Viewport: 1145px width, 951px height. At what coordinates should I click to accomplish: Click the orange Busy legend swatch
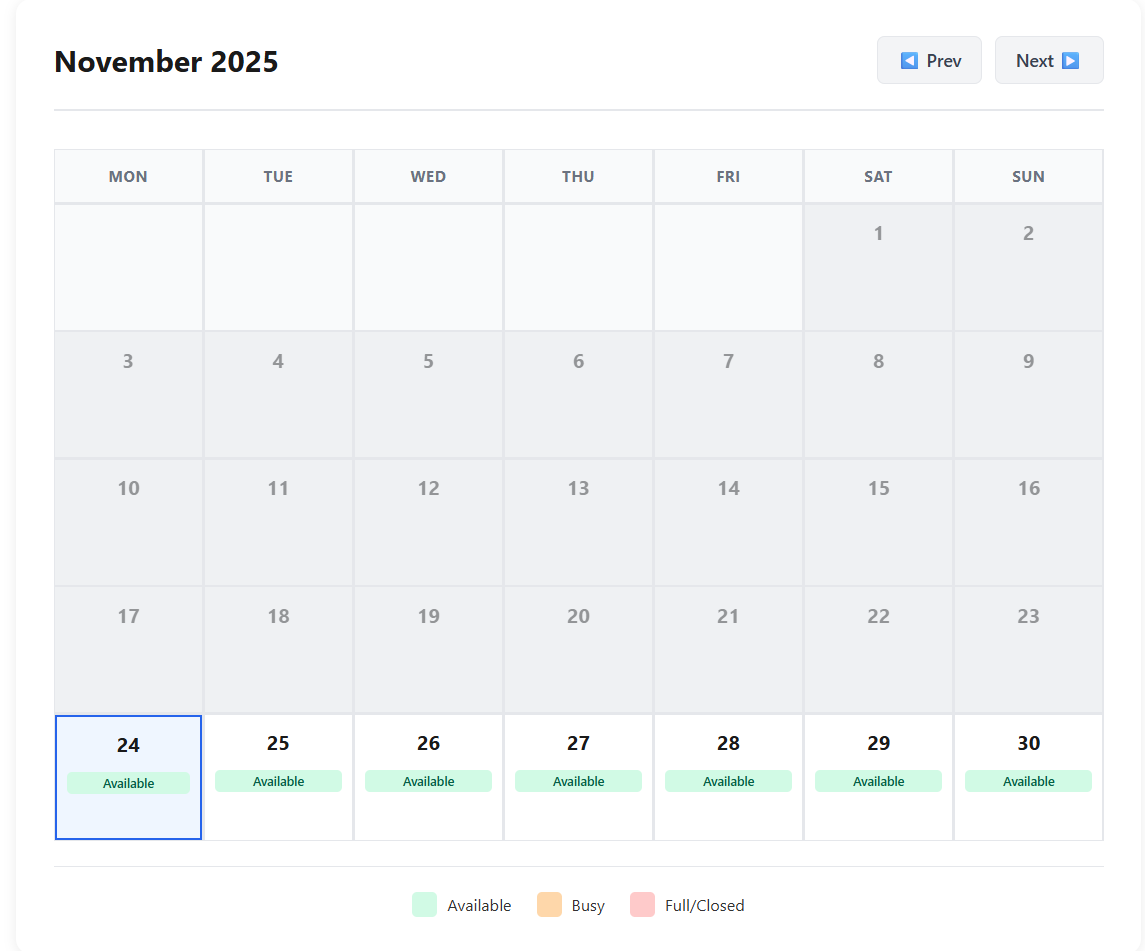click(x=549, y=905)
